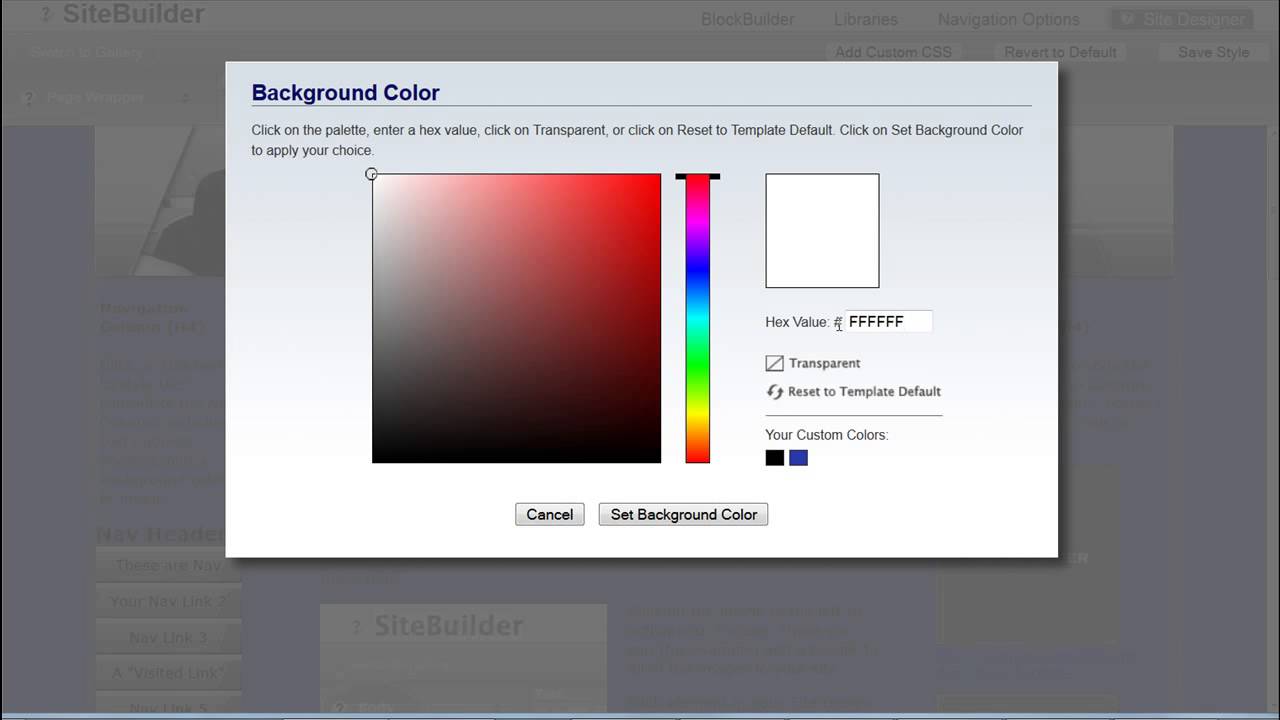Viewport: 1280px width, 720px height.
Task: Open the Page Wrapper dropdown
Action: tap(184, 98)
